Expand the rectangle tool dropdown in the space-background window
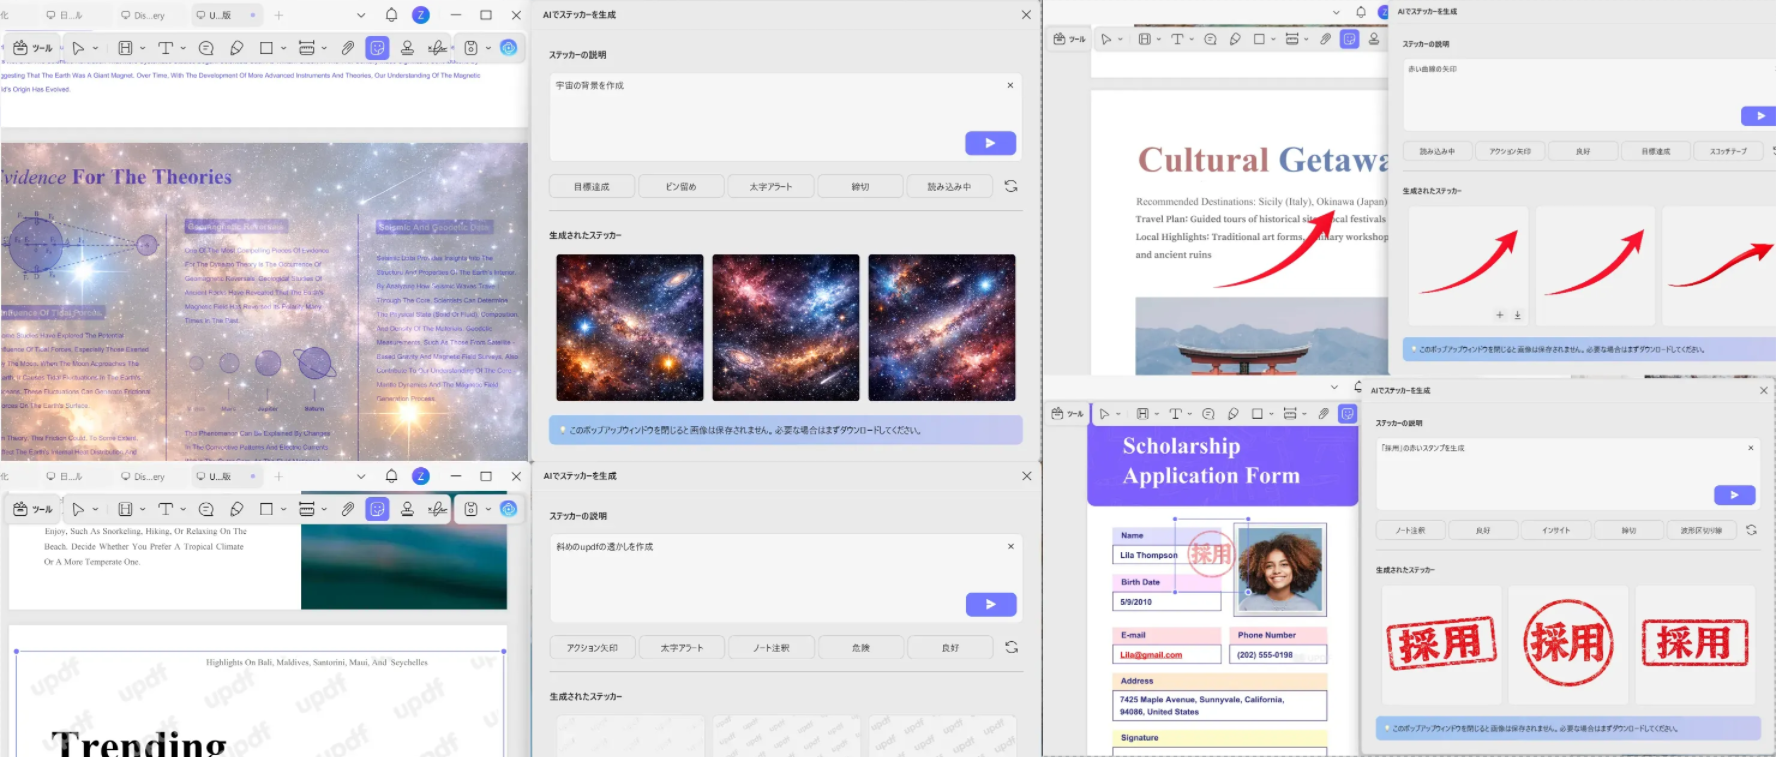 (x=284, y=48)
